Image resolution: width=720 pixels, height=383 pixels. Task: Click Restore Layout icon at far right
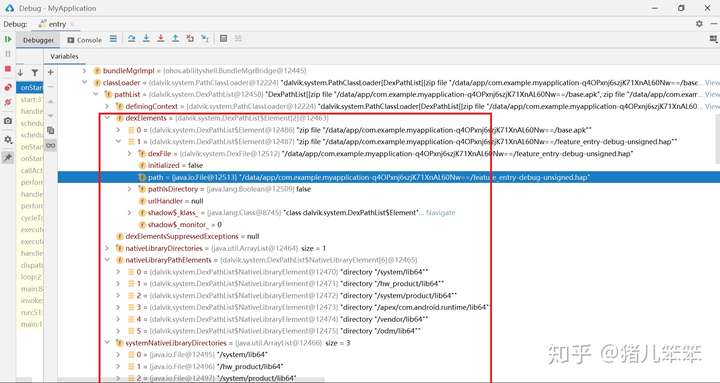[713, 39]
